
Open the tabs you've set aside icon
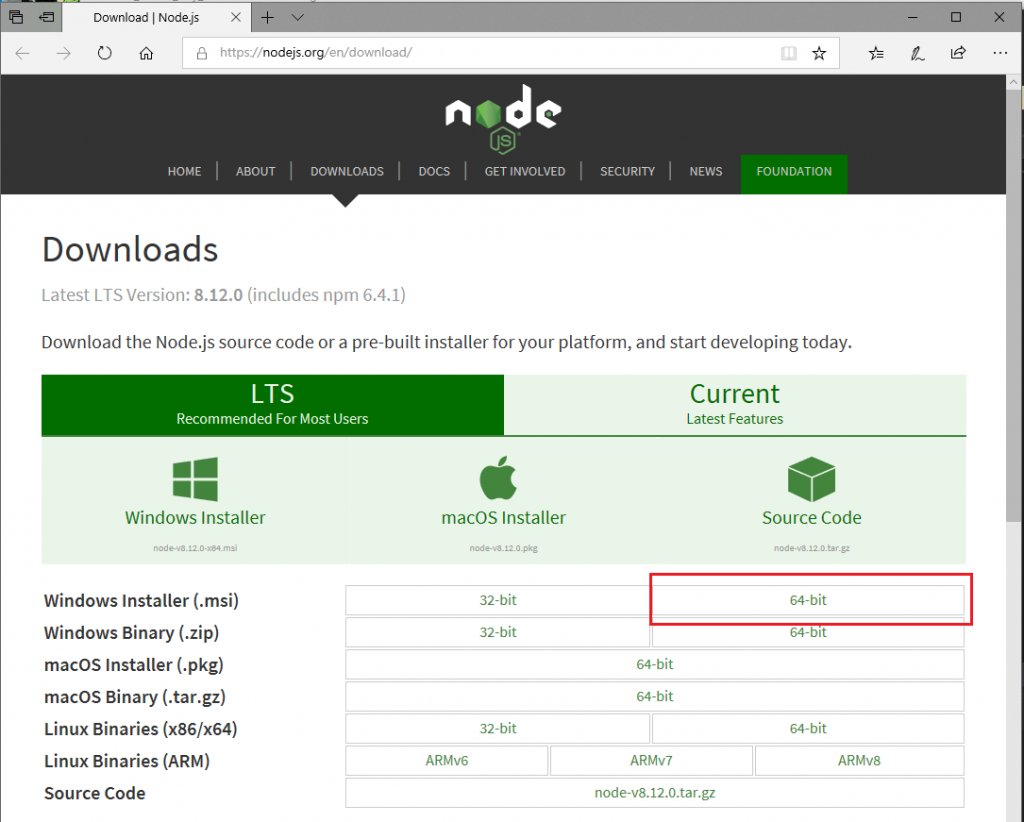tap(16, 17)
